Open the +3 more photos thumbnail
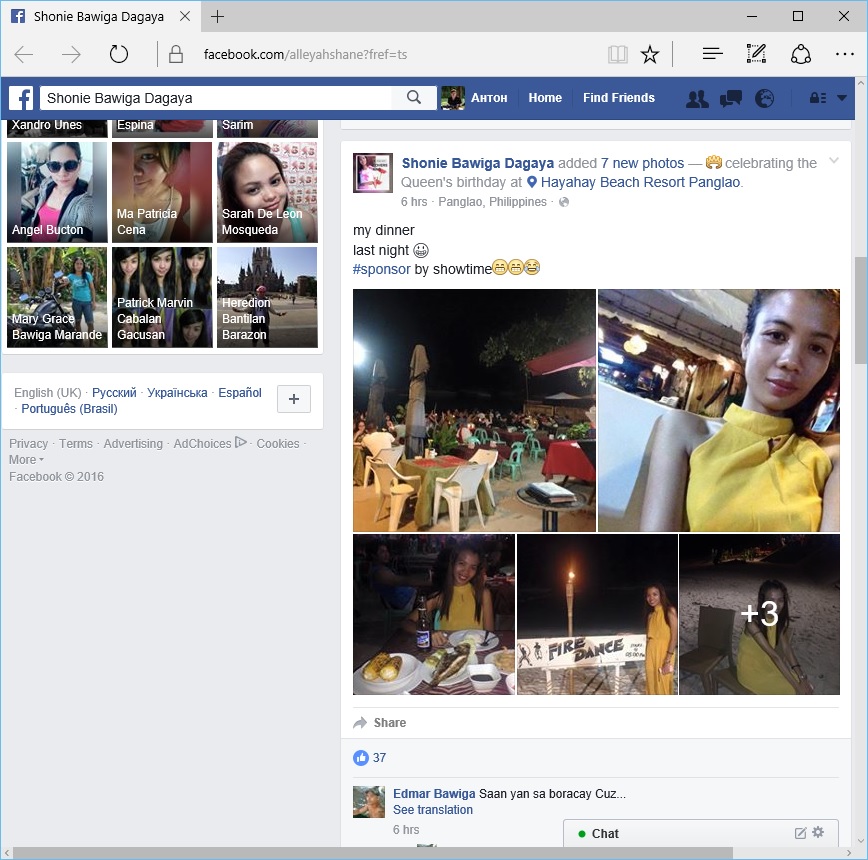 pos(759,614)
